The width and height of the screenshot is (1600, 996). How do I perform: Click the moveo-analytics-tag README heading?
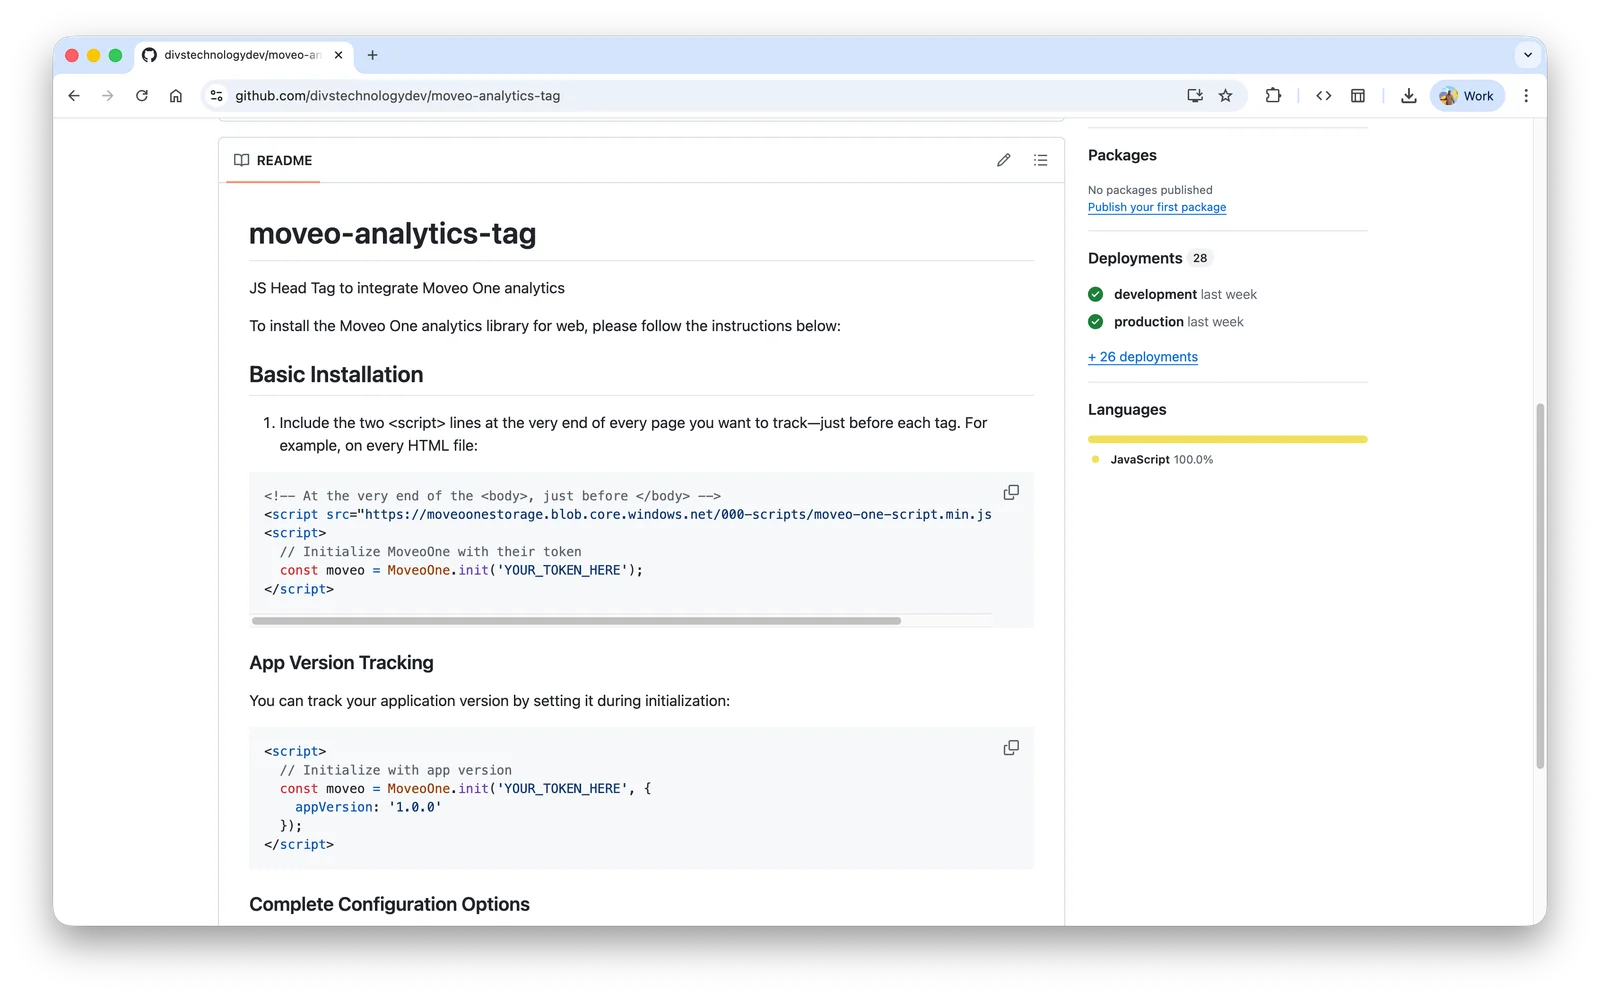(392, 233)
